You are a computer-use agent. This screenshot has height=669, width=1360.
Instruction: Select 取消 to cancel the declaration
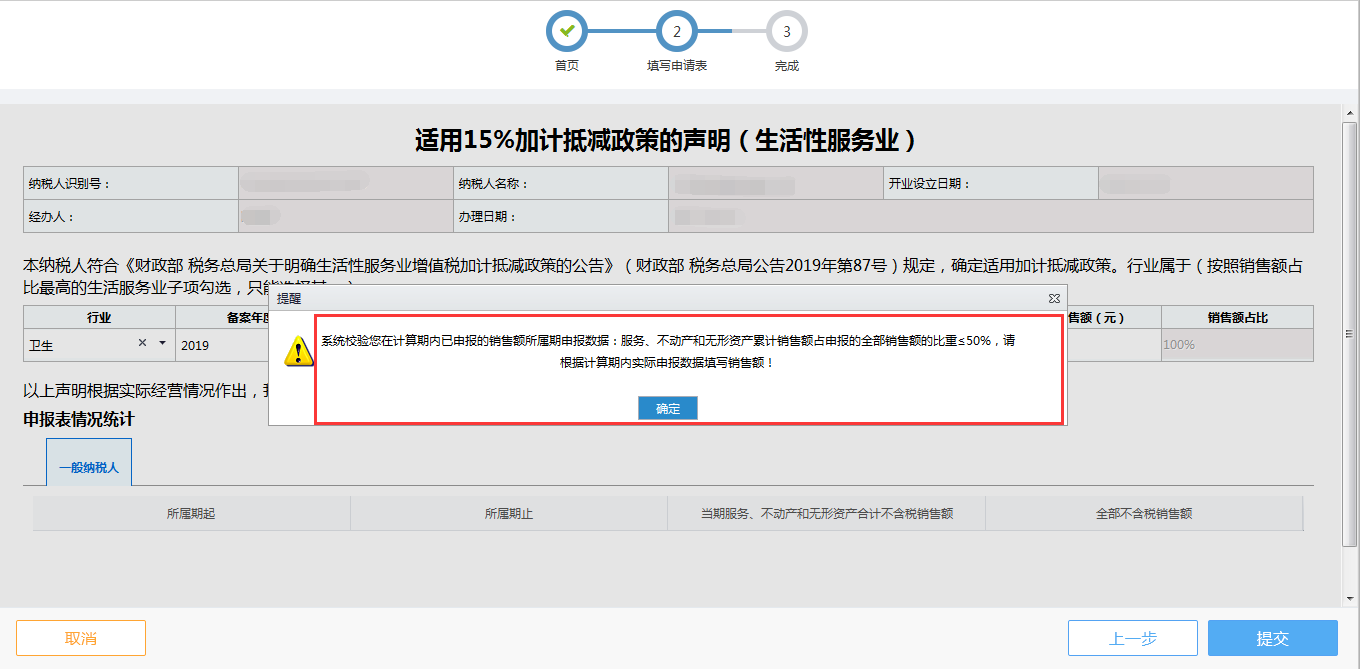tap(80, 637)
